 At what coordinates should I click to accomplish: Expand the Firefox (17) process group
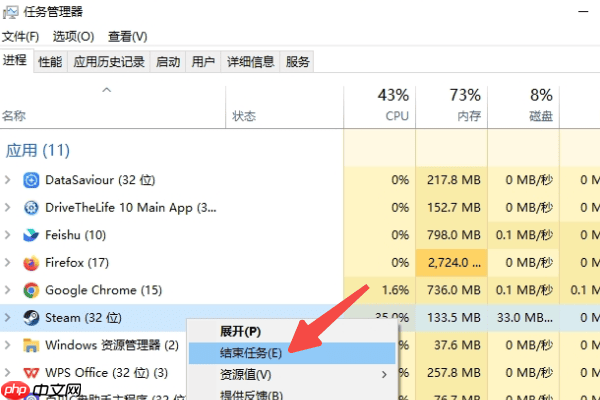click(x=7, y=263)
